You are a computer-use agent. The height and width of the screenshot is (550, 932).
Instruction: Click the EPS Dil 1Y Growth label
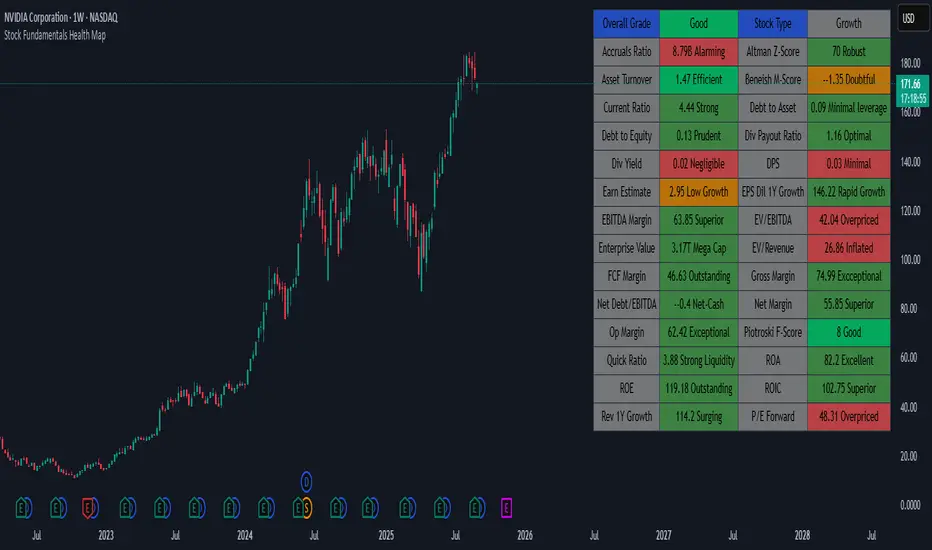(x=773, y=192)
